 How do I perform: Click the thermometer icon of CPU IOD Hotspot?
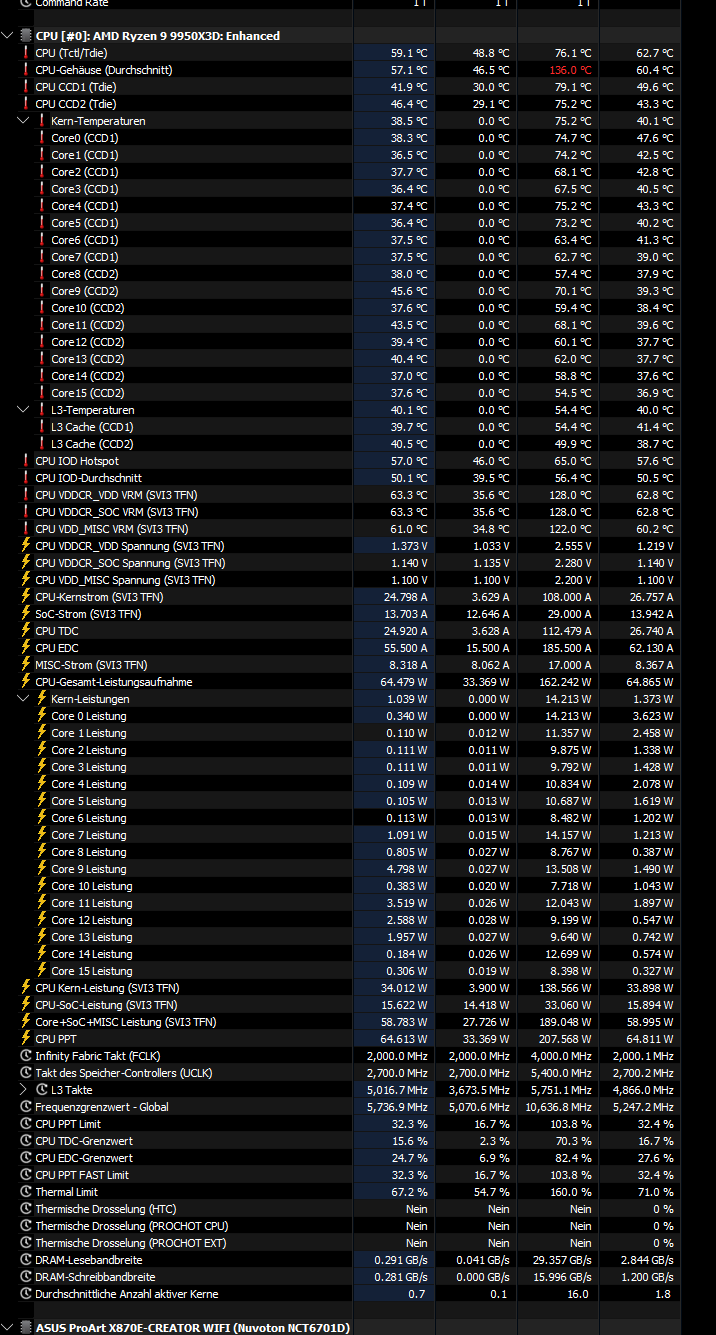tap(25, 461)
